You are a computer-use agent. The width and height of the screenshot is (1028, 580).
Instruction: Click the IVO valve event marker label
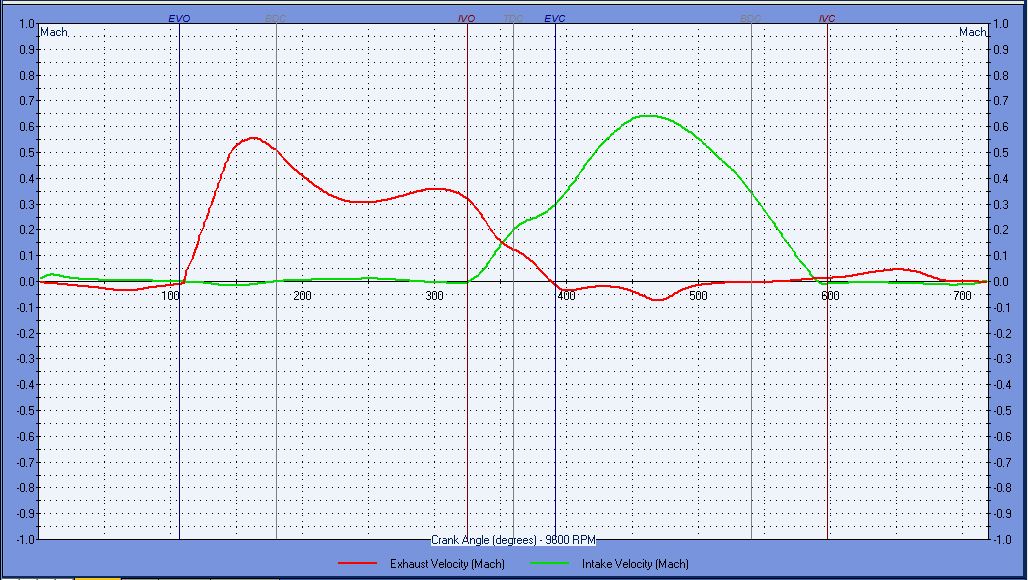[466, 19]
